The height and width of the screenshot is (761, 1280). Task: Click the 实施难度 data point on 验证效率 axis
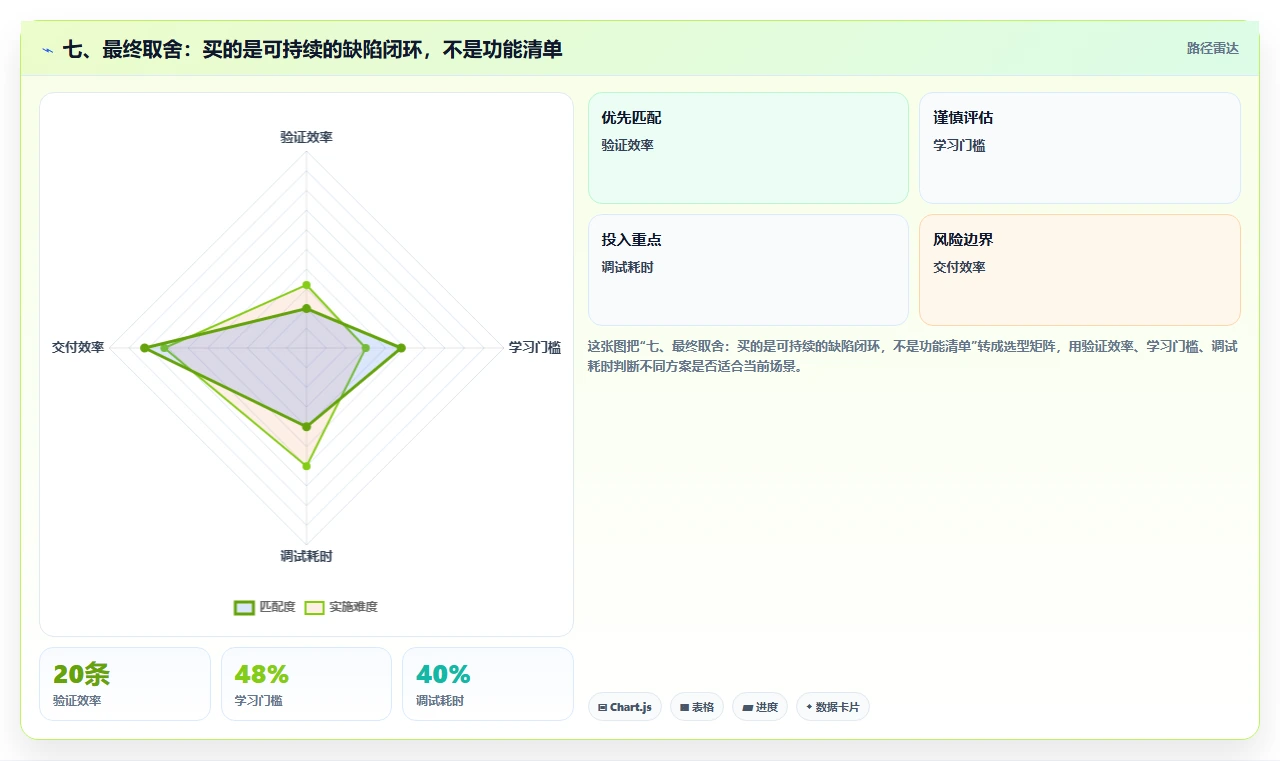(x=307, y=285)
